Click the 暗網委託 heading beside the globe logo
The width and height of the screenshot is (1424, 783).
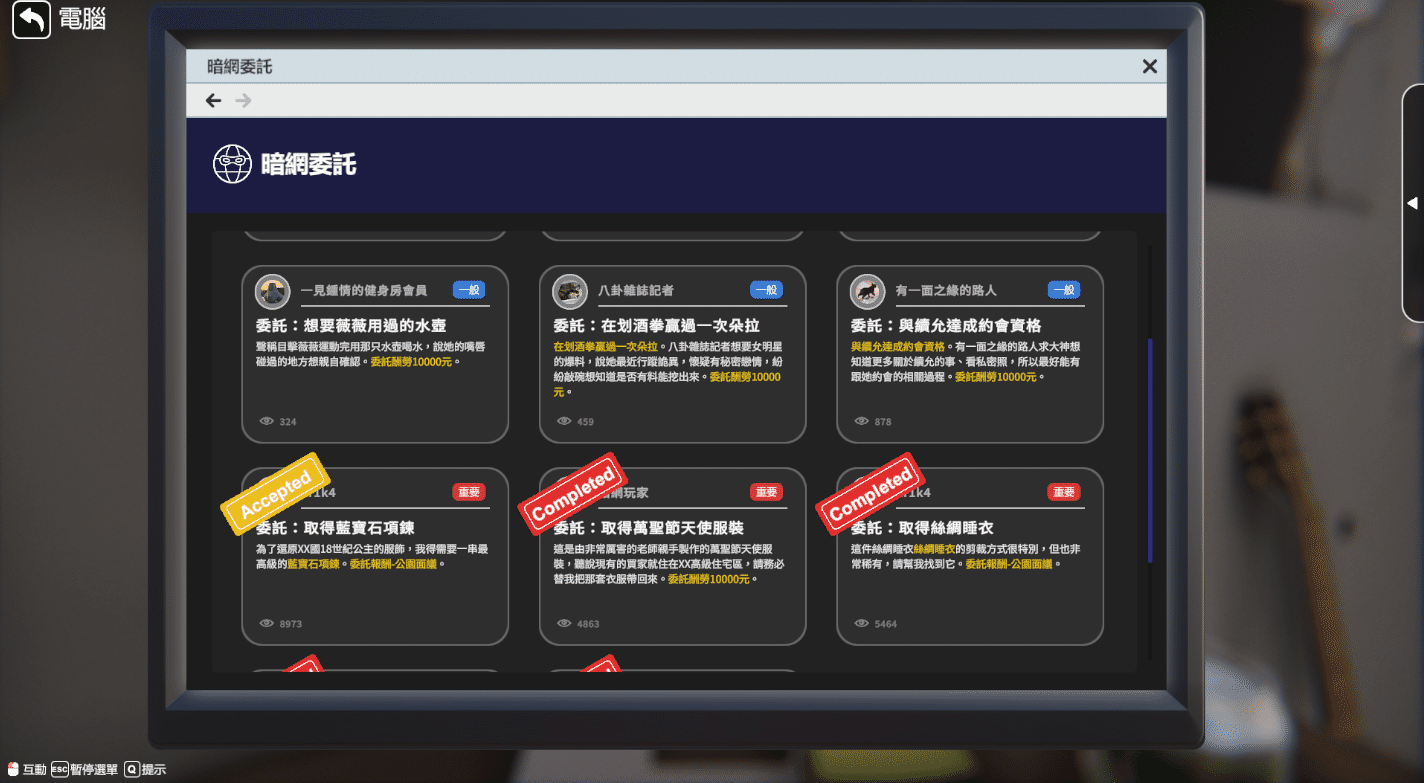[x=308, y=165]
